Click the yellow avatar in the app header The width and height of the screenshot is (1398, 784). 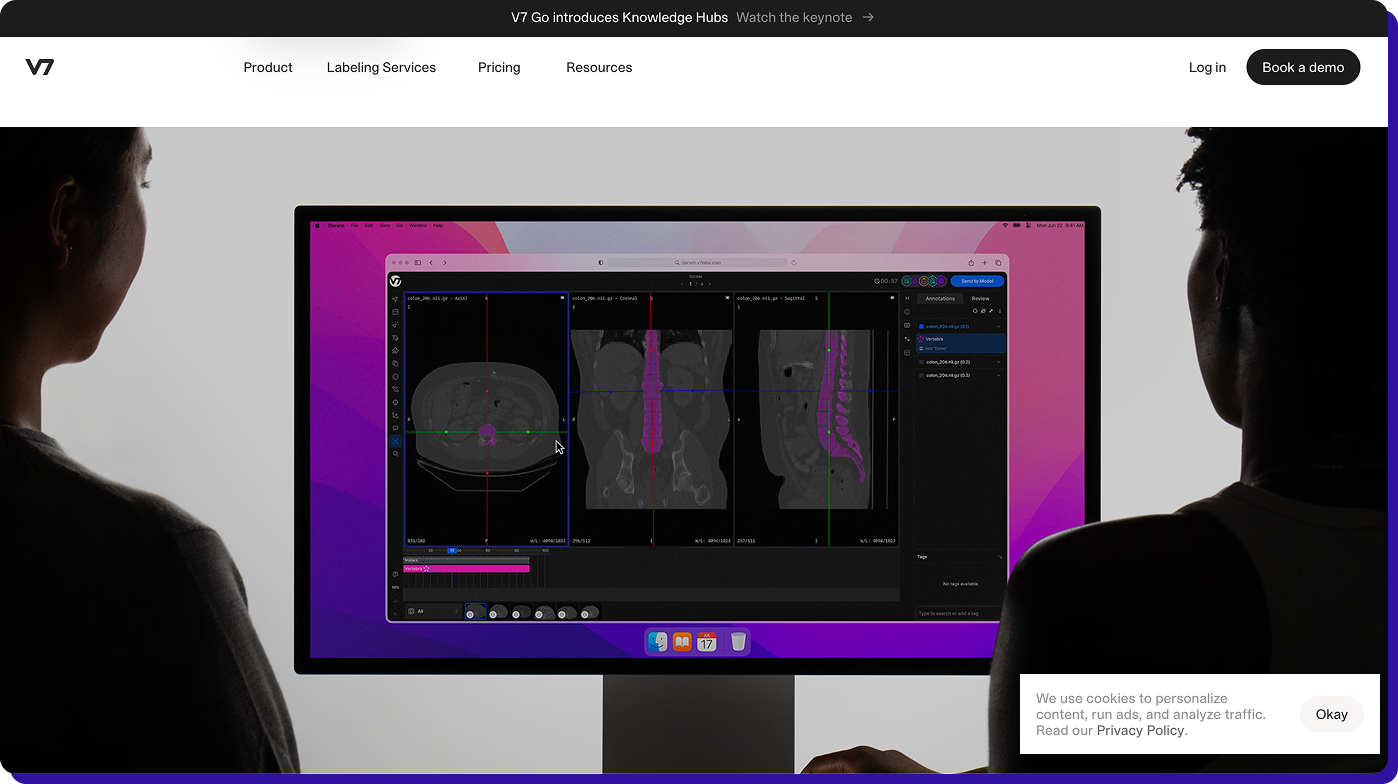(x=923, y=281)
